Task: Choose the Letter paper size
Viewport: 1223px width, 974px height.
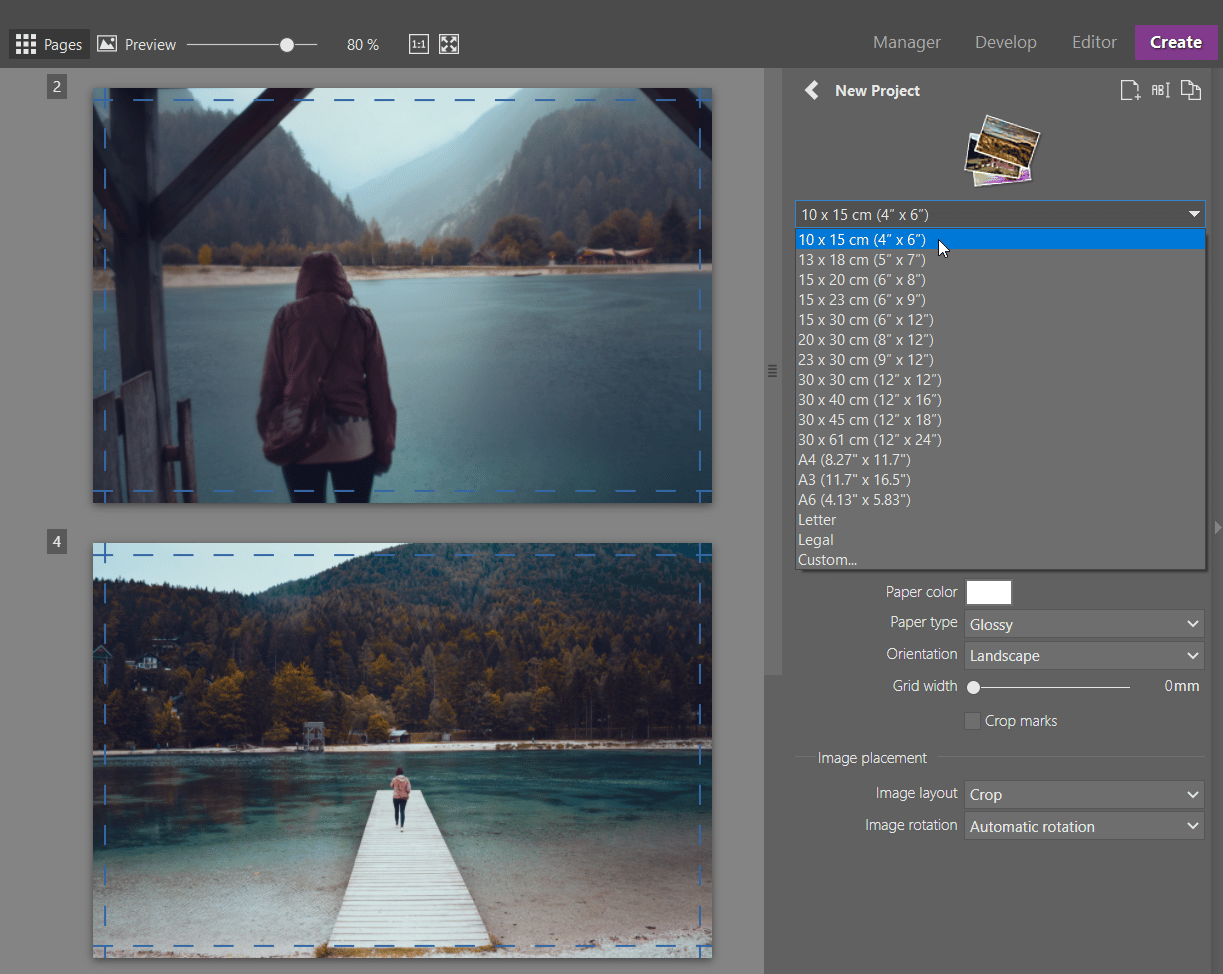Action: tap(1000, 520)
